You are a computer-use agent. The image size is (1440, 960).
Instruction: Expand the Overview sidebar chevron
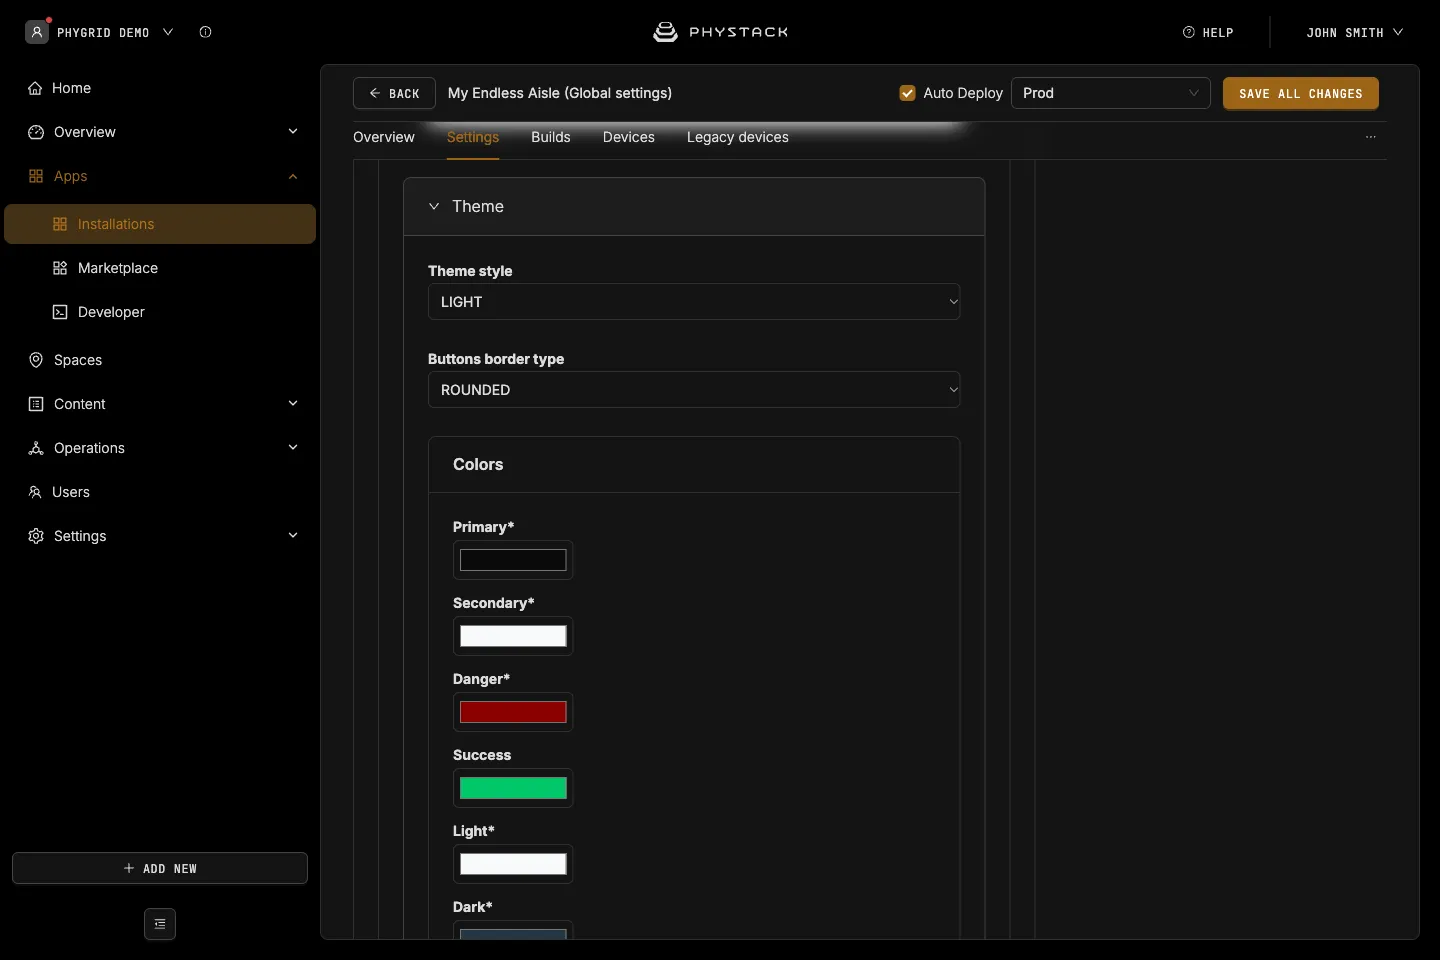[x=293, y=132]
